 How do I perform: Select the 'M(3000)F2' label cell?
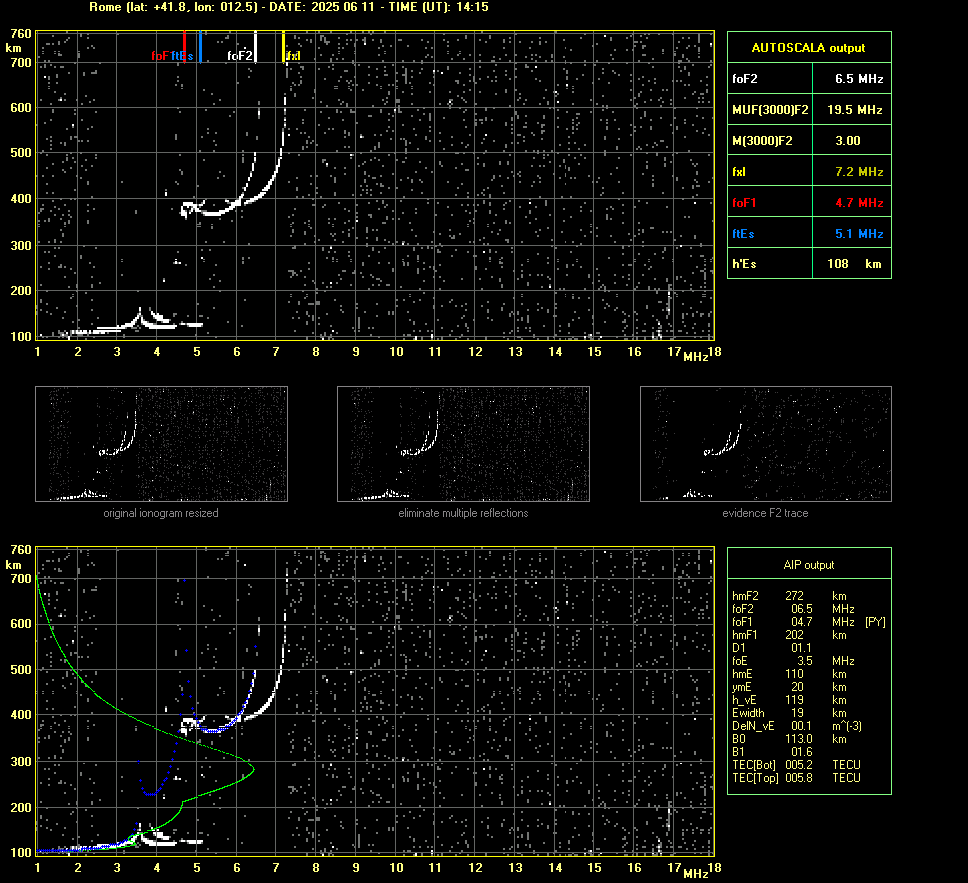770,141
